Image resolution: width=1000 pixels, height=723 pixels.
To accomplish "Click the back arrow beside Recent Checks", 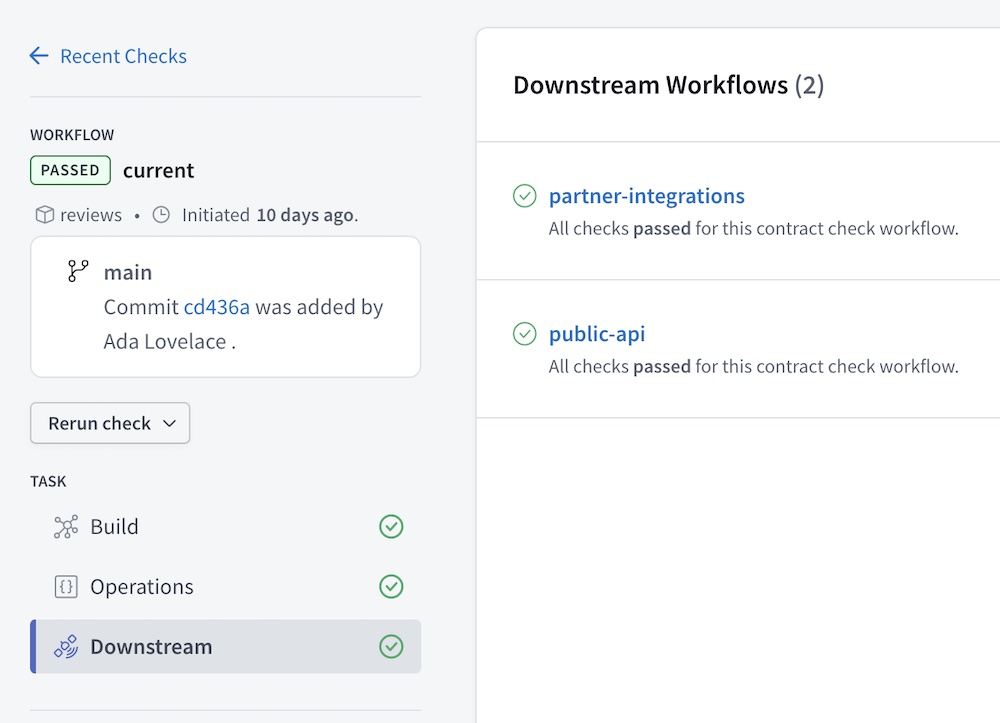I will [x=38, y=56].
